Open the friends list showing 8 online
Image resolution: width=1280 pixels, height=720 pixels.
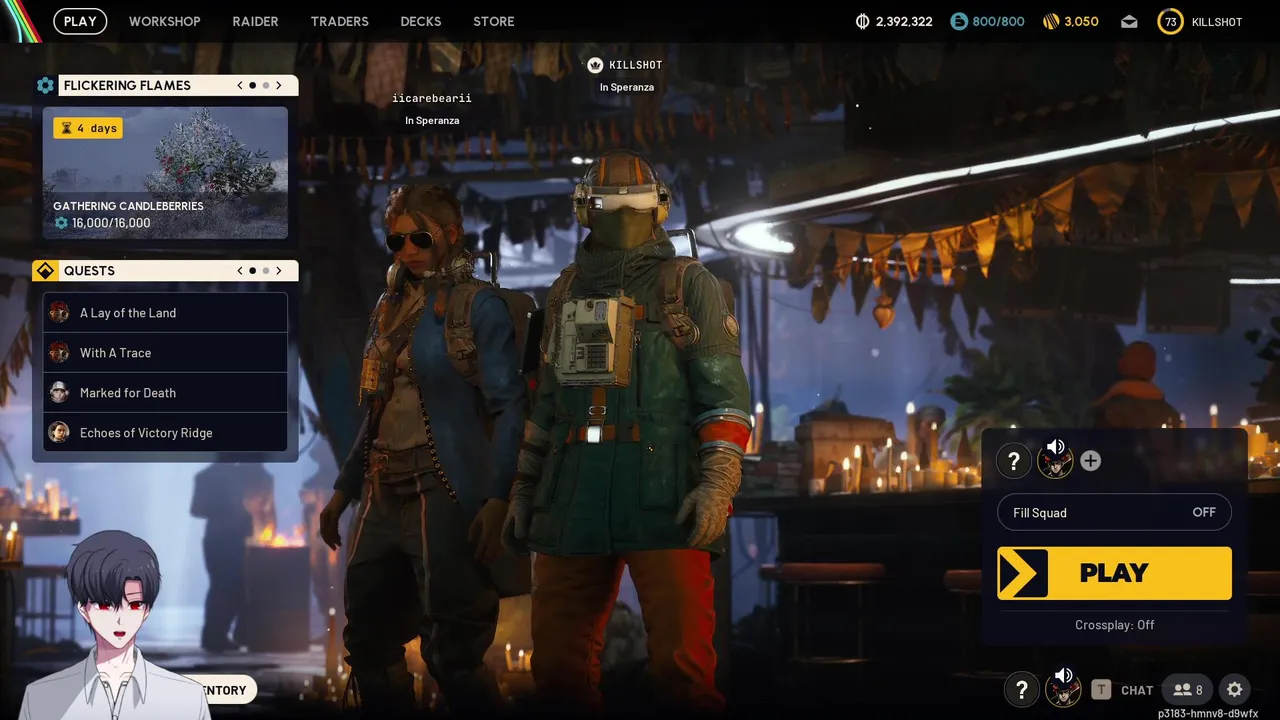(1188, 690)
